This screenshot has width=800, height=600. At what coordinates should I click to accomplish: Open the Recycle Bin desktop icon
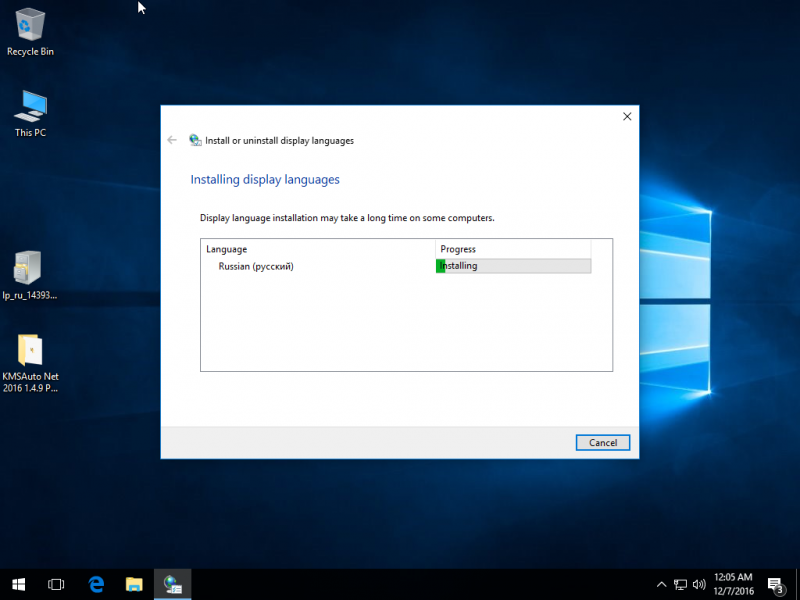[30, 32]
